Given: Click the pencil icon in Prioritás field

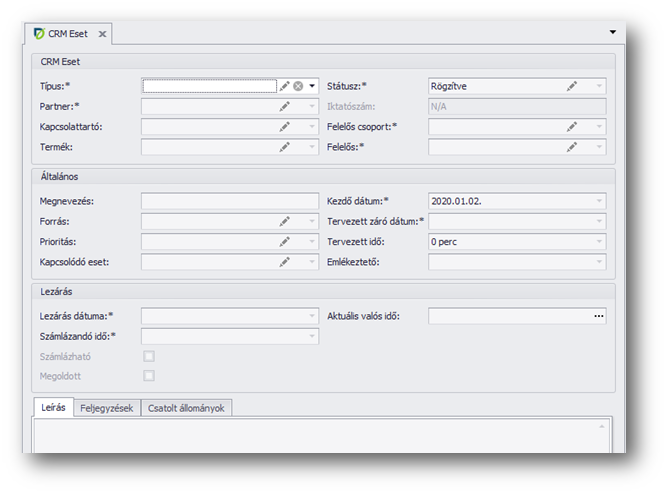Looking at the screenshot, I should click(285, 241).
